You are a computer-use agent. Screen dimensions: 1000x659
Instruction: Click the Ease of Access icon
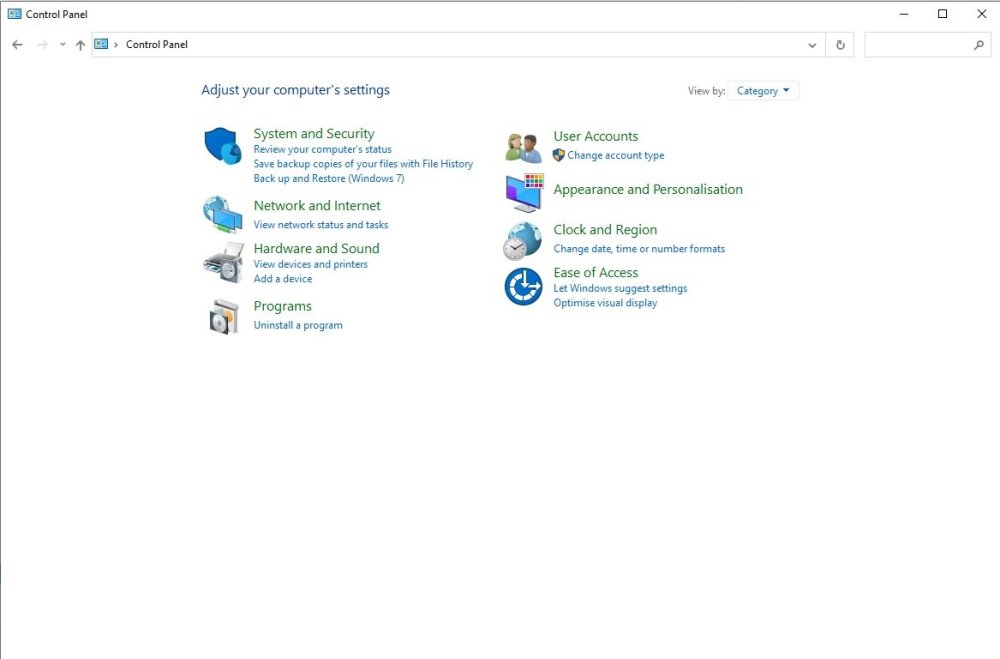[524, 286]
